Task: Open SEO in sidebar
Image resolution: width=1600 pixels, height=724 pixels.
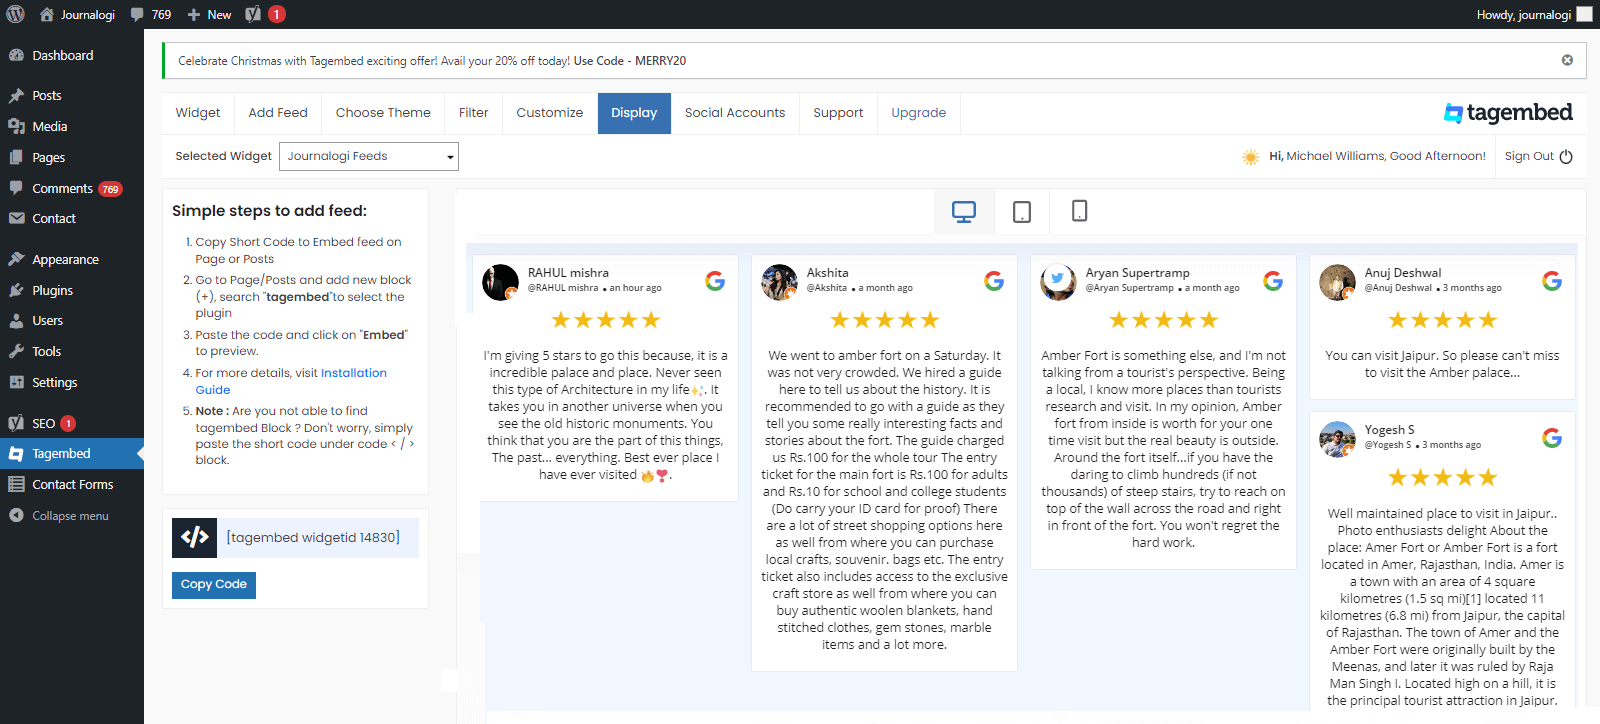Action: [x=72, y=423]
